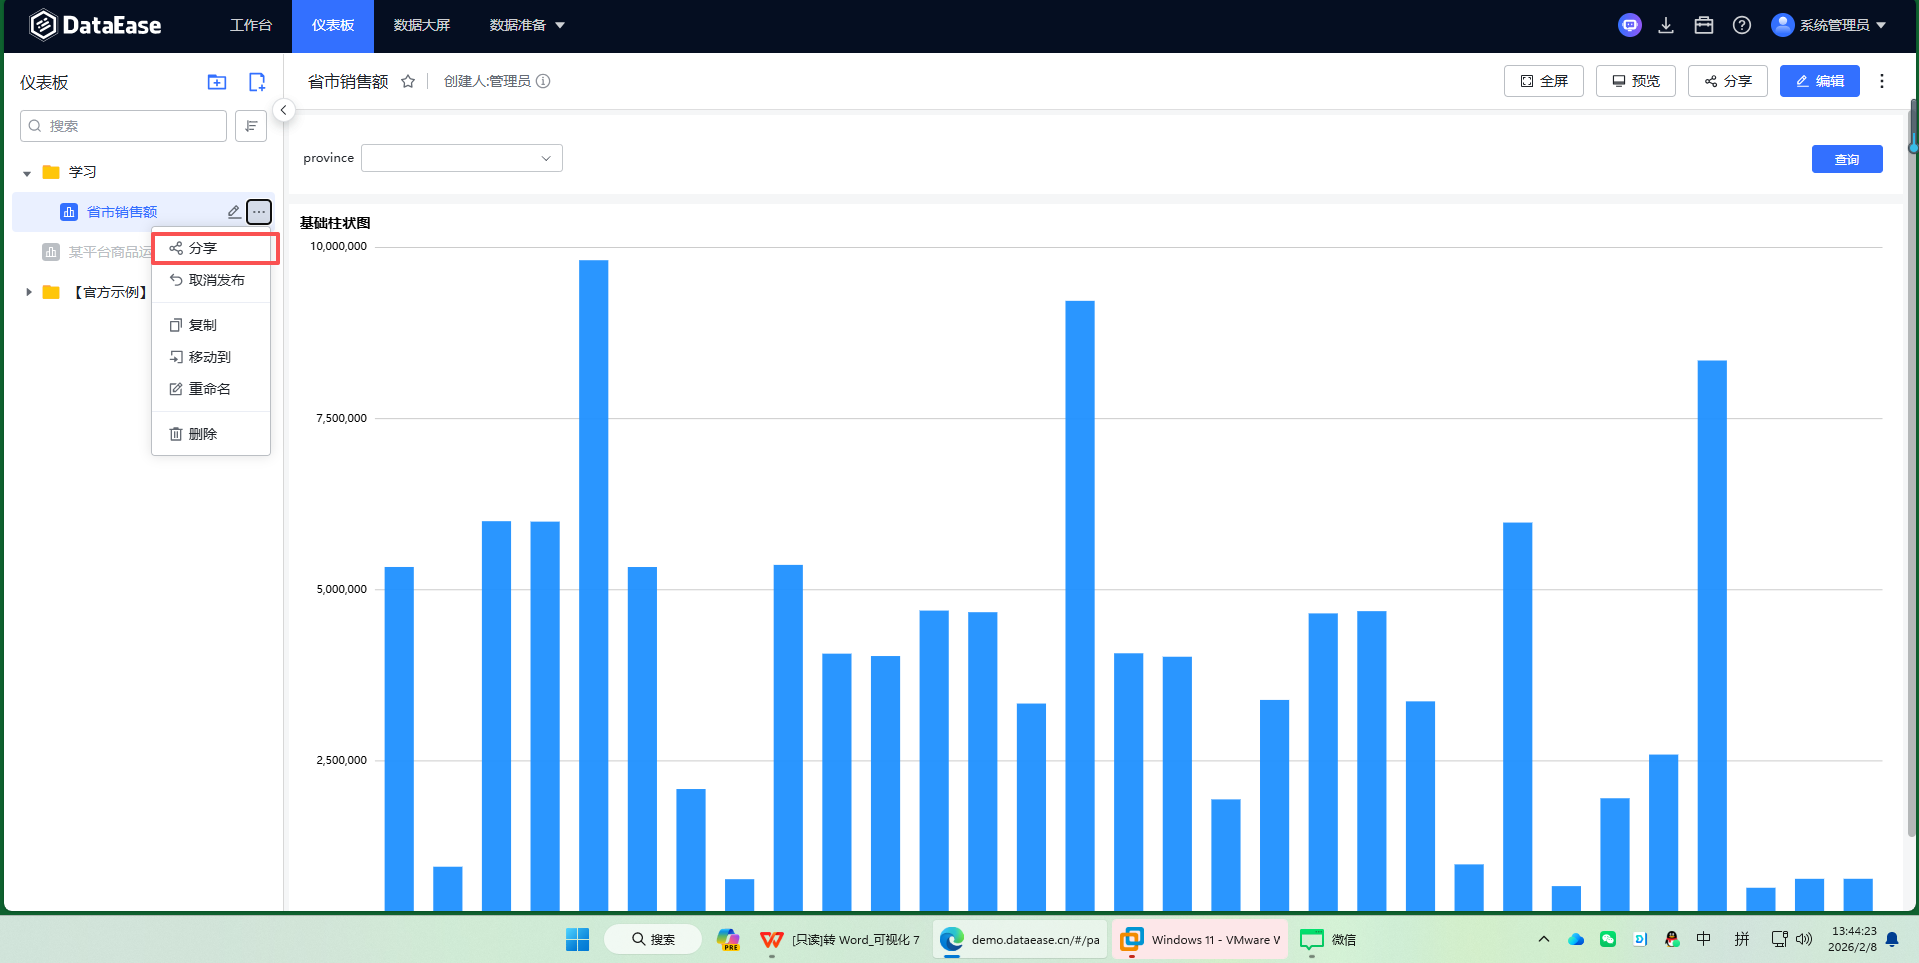Choose 取消发布 from the context menu
1919x963 pixels.
tap(211, 280)
